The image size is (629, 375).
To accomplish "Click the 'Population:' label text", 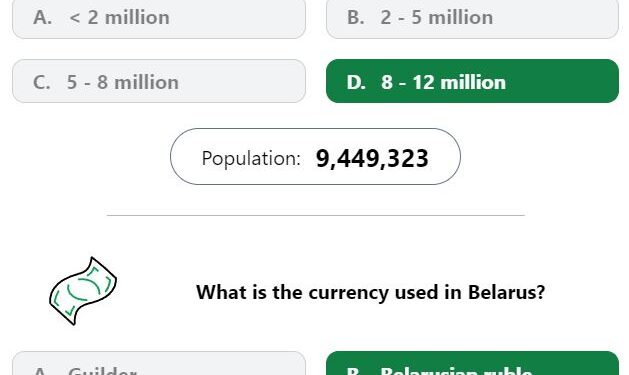I will [x=251, y=158].
